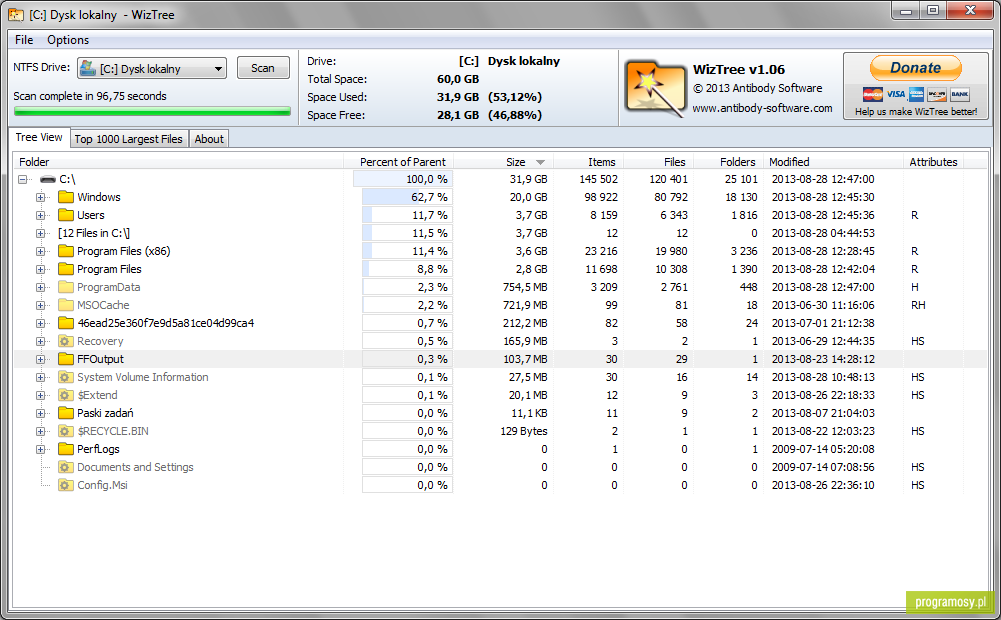Click the green scan progress bar
This screenshot has height=620, width=1001.
(x=152, y=112)
